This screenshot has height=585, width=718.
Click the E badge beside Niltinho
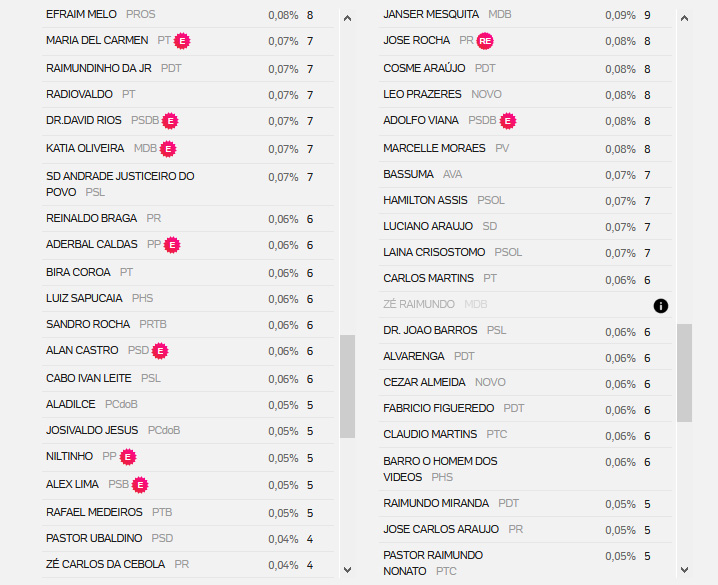coord(128,457)
